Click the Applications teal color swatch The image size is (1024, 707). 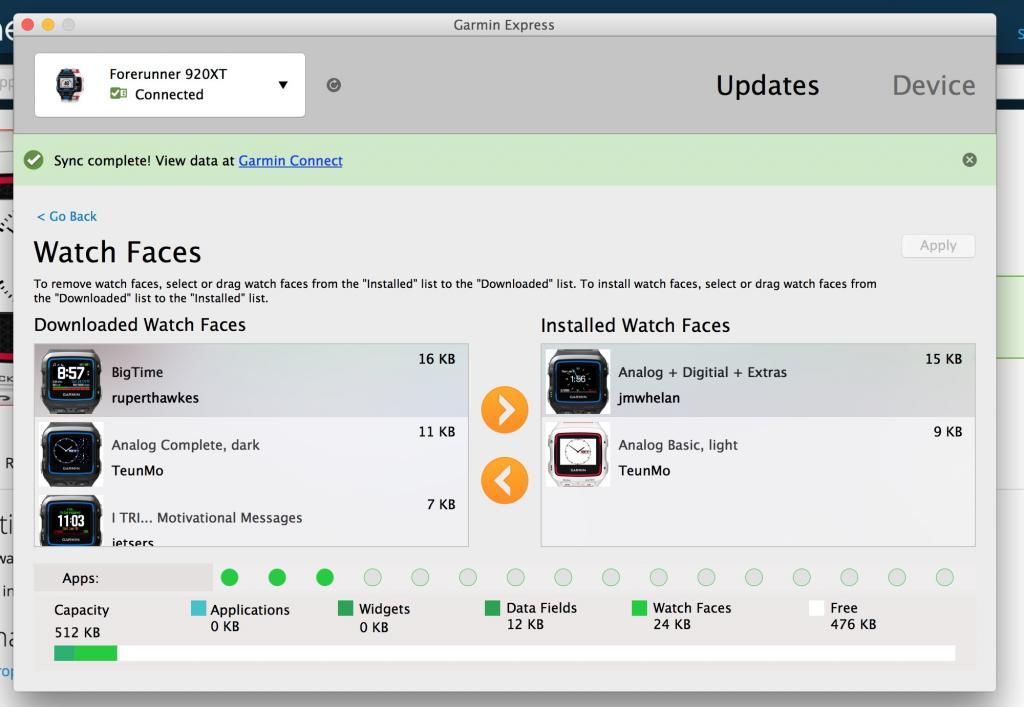click(x=199, y=608)
